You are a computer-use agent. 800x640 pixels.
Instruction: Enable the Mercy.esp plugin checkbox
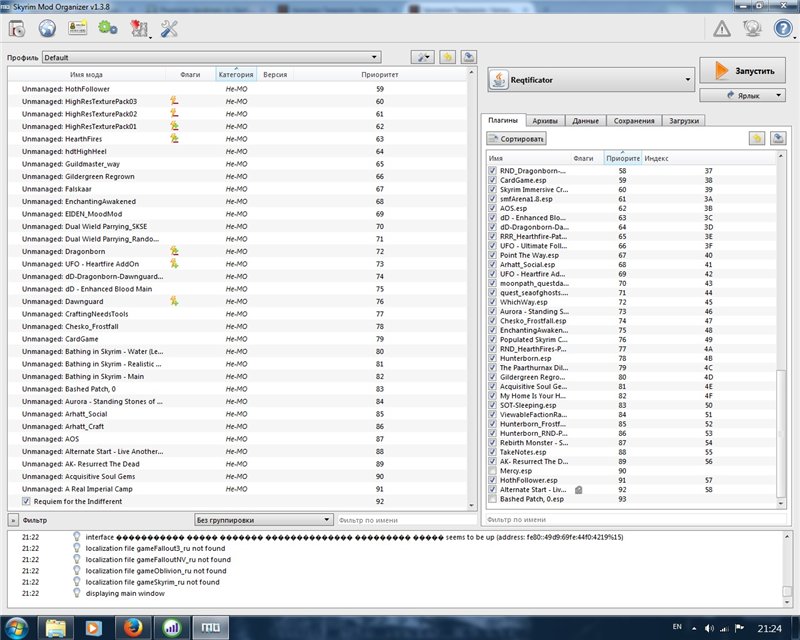pyautogui.click(x=492, y=471)
